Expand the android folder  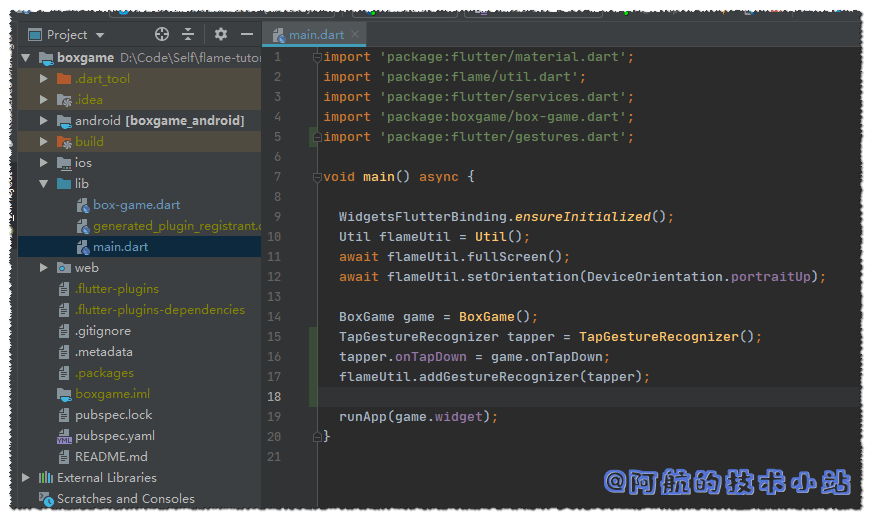(44, 121)
